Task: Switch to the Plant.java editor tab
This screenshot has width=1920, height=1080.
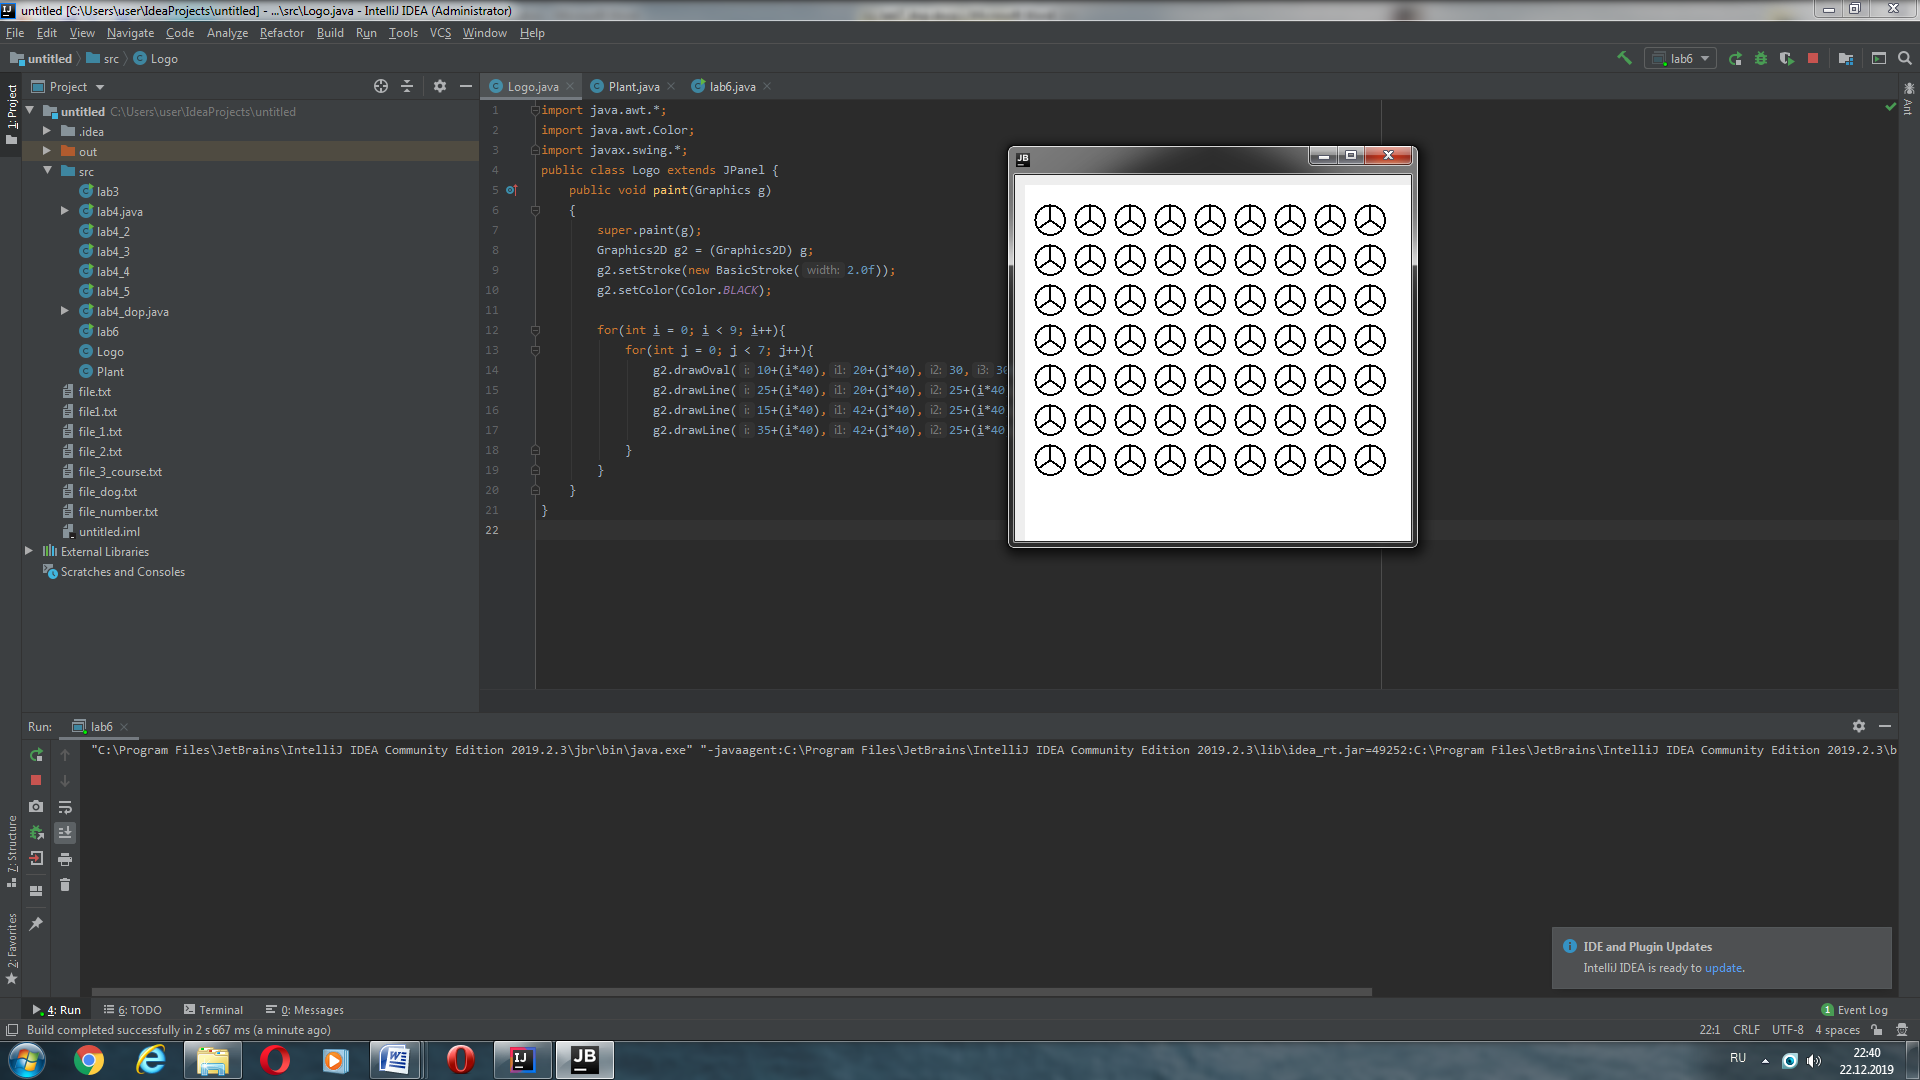Action: (633, 87)
